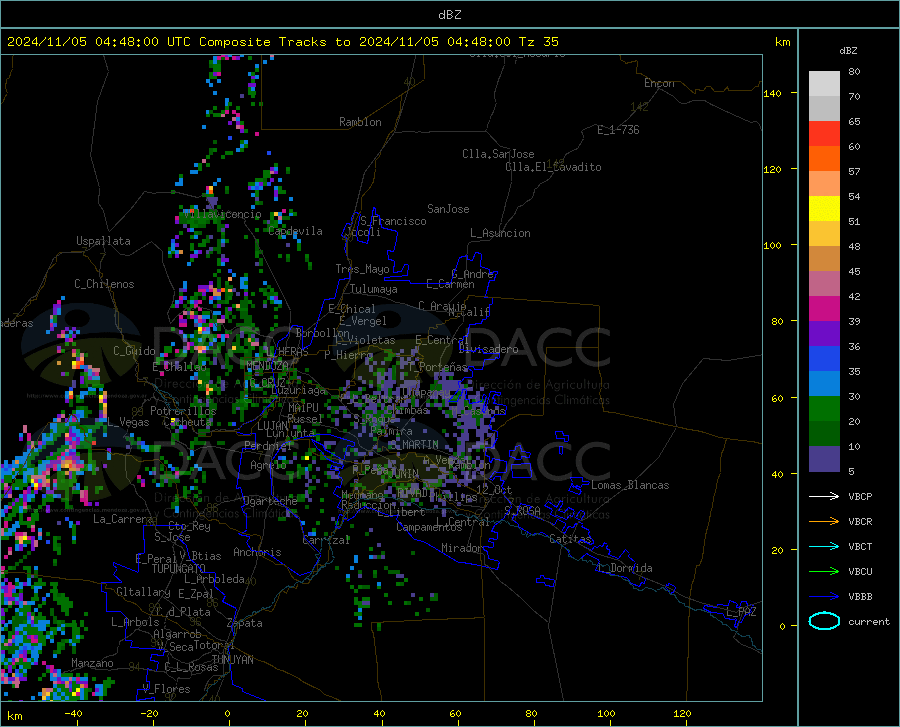Click the 'Zapata' map label

244,623
